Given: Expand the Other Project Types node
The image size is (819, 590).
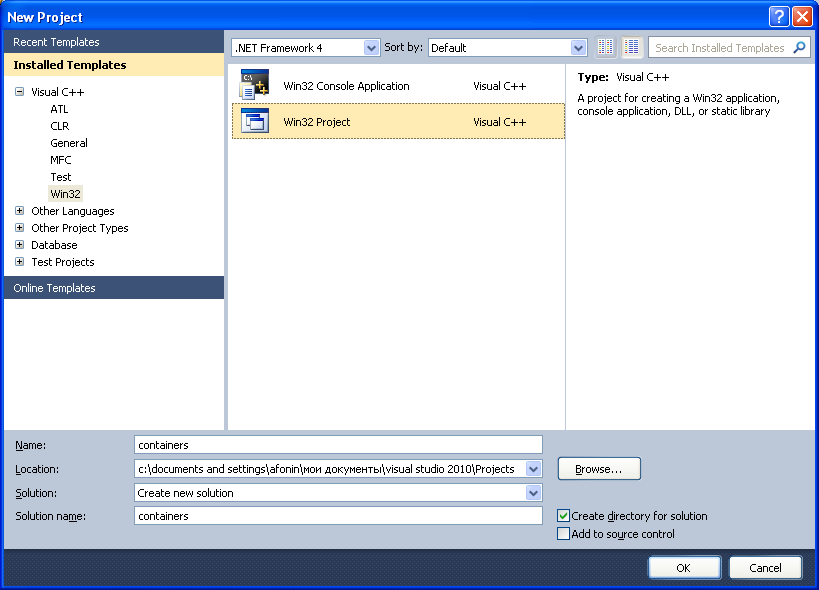Looking at the screenshot, I should 19,228.
